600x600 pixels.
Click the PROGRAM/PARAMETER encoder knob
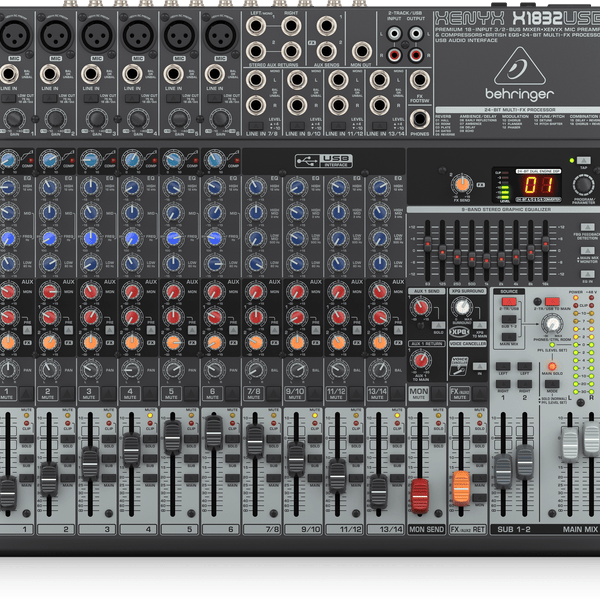(x=583, y=185)
